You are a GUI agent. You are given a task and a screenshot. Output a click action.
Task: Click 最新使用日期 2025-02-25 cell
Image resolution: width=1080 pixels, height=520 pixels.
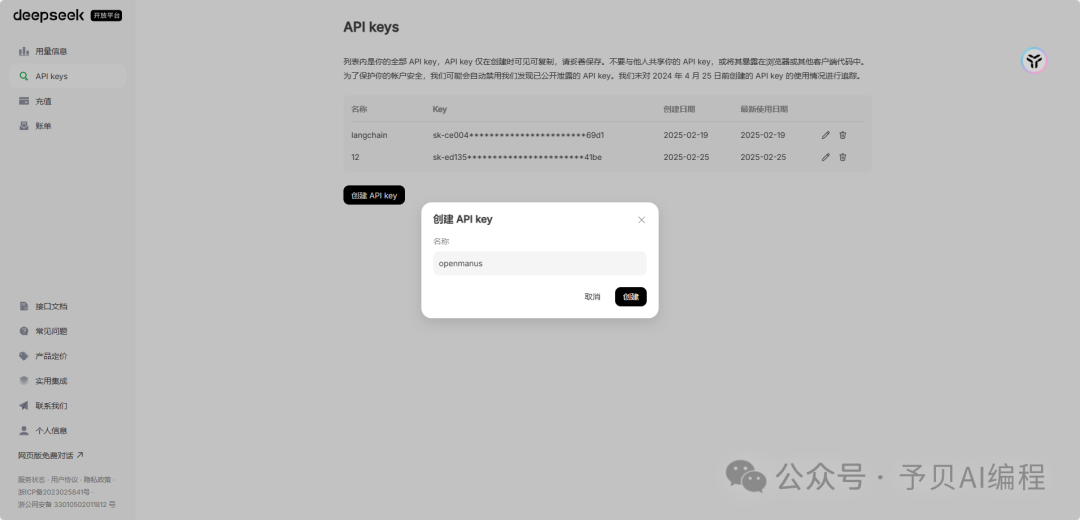point(762,157)
